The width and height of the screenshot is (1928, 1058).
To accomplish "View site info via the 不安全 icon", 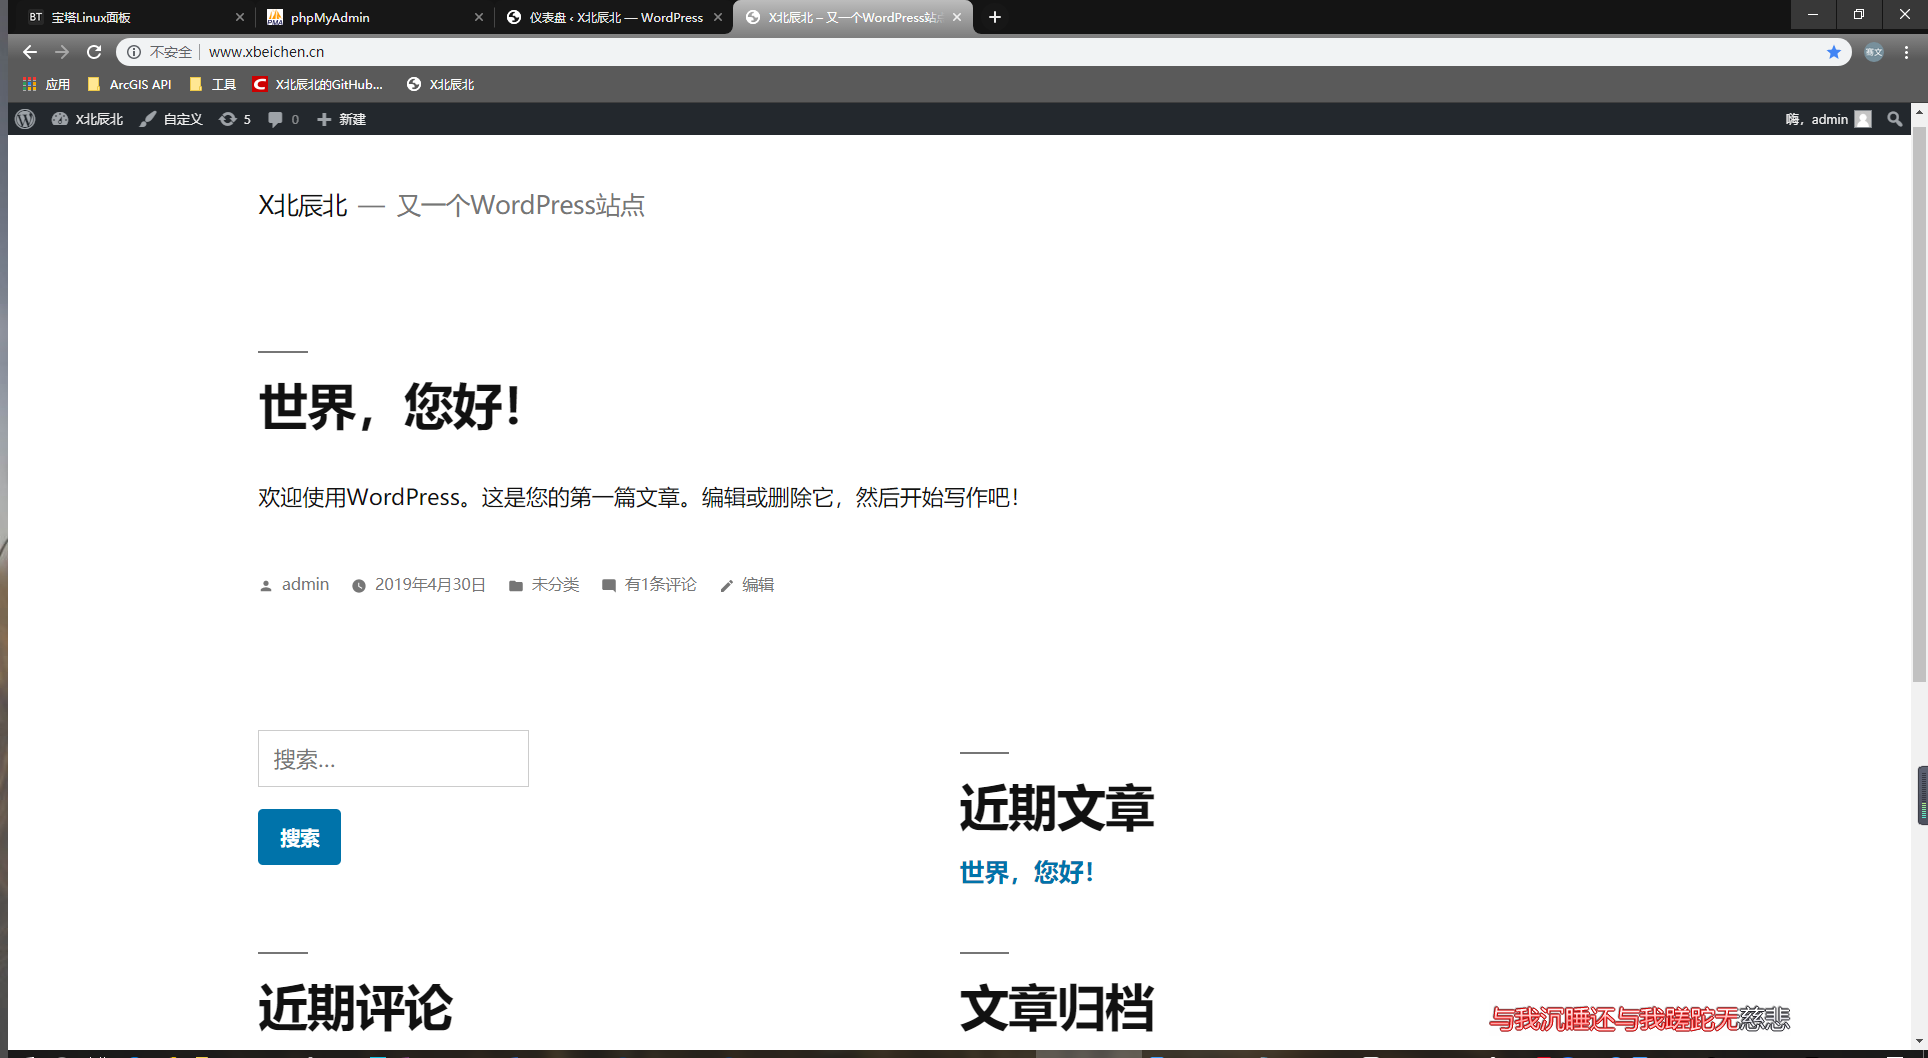I will (x=134, y=52).
